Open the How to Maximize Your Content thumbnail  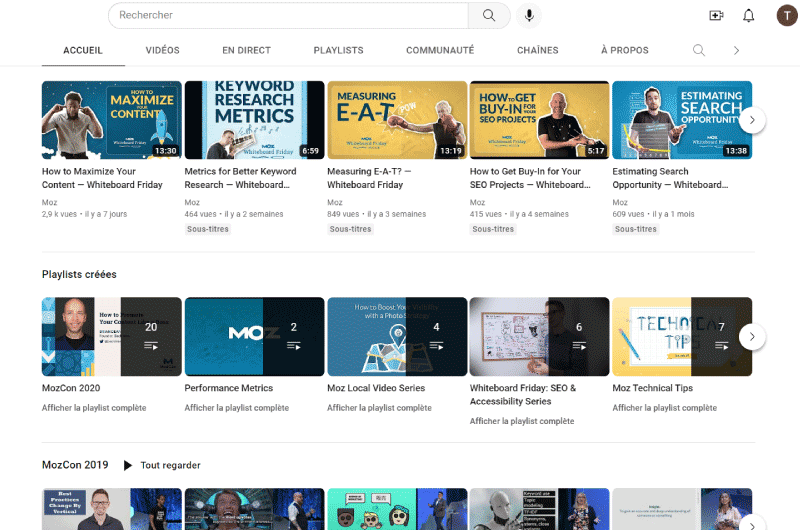coord(112,120)
